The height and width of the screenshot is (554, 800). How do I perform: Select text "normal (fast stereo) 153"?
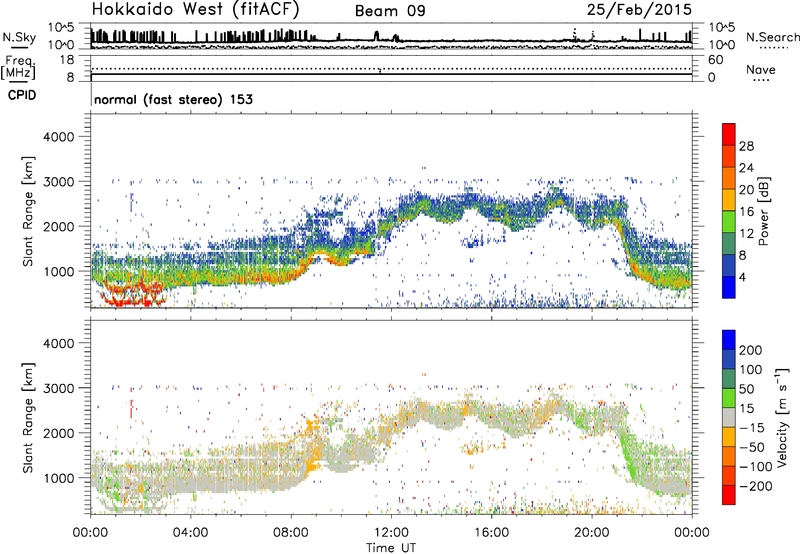pyautogui.click(x=173, y=99)
